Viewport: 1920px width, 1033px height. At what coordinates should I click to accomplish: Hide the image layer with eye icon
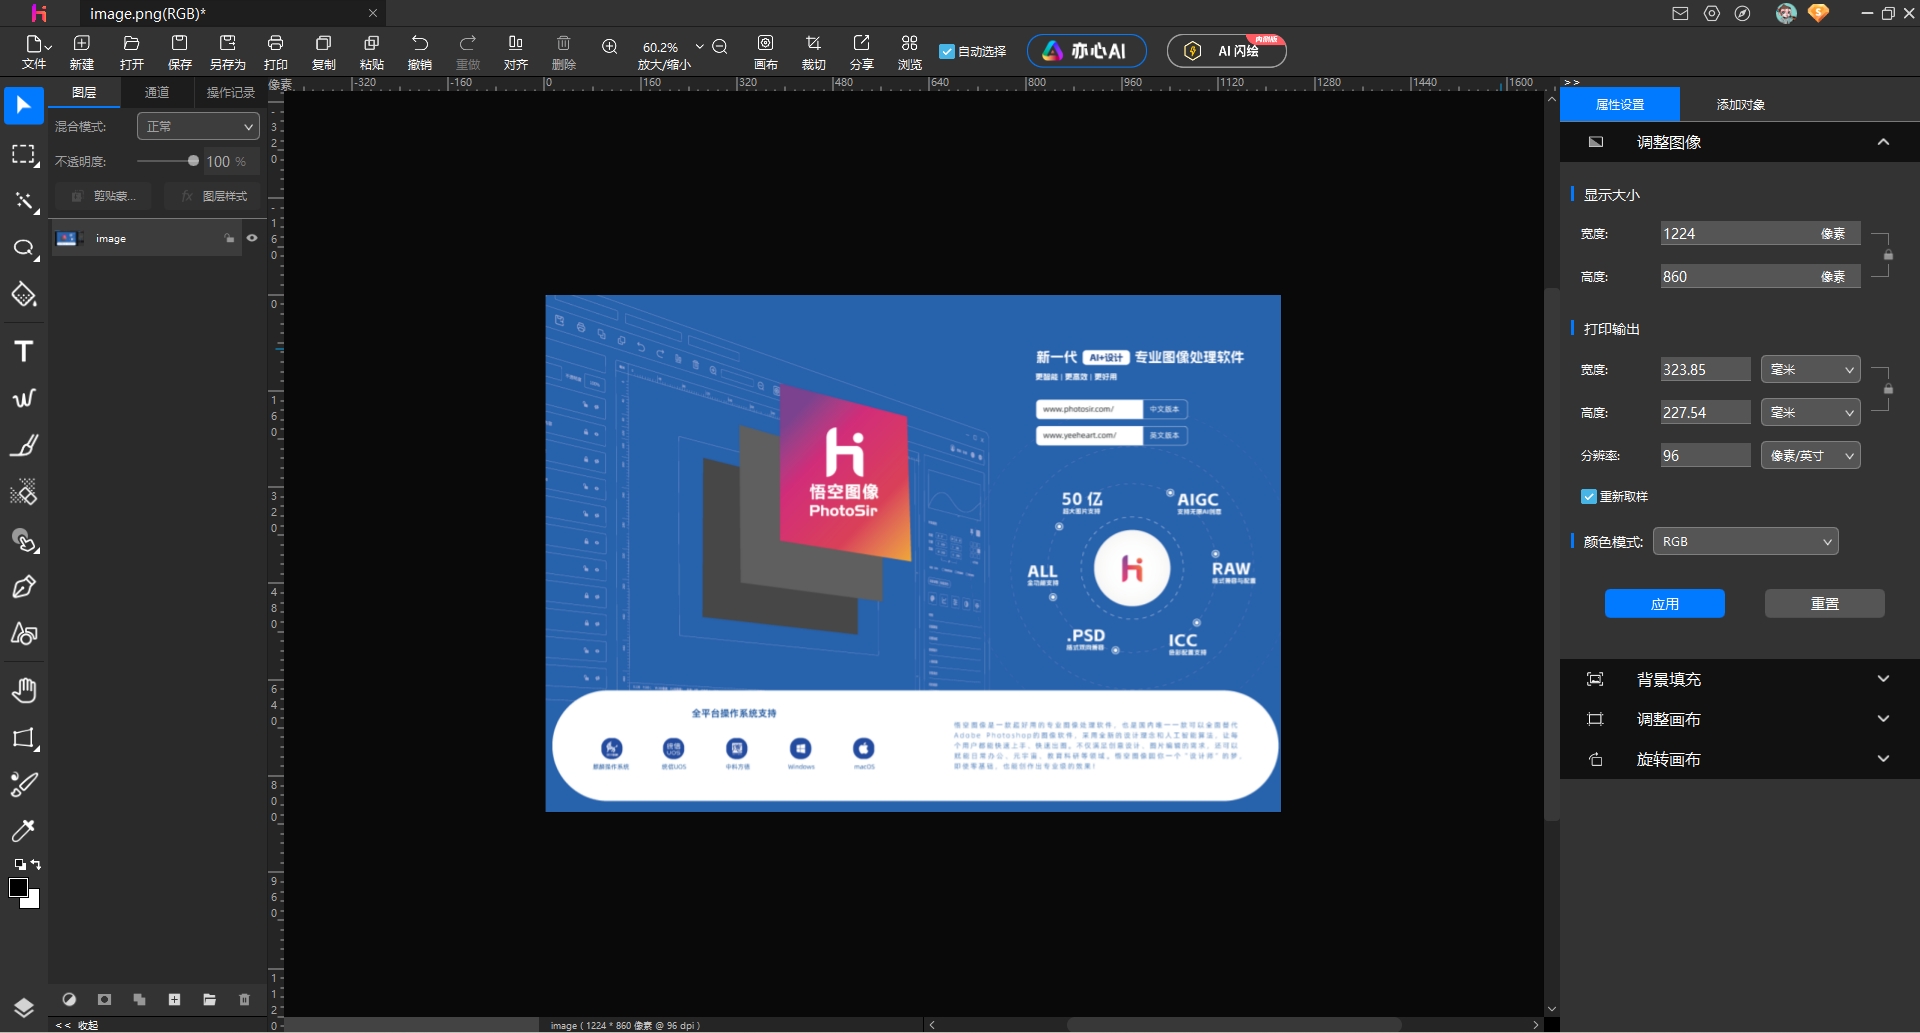click(x=252, y=238)
